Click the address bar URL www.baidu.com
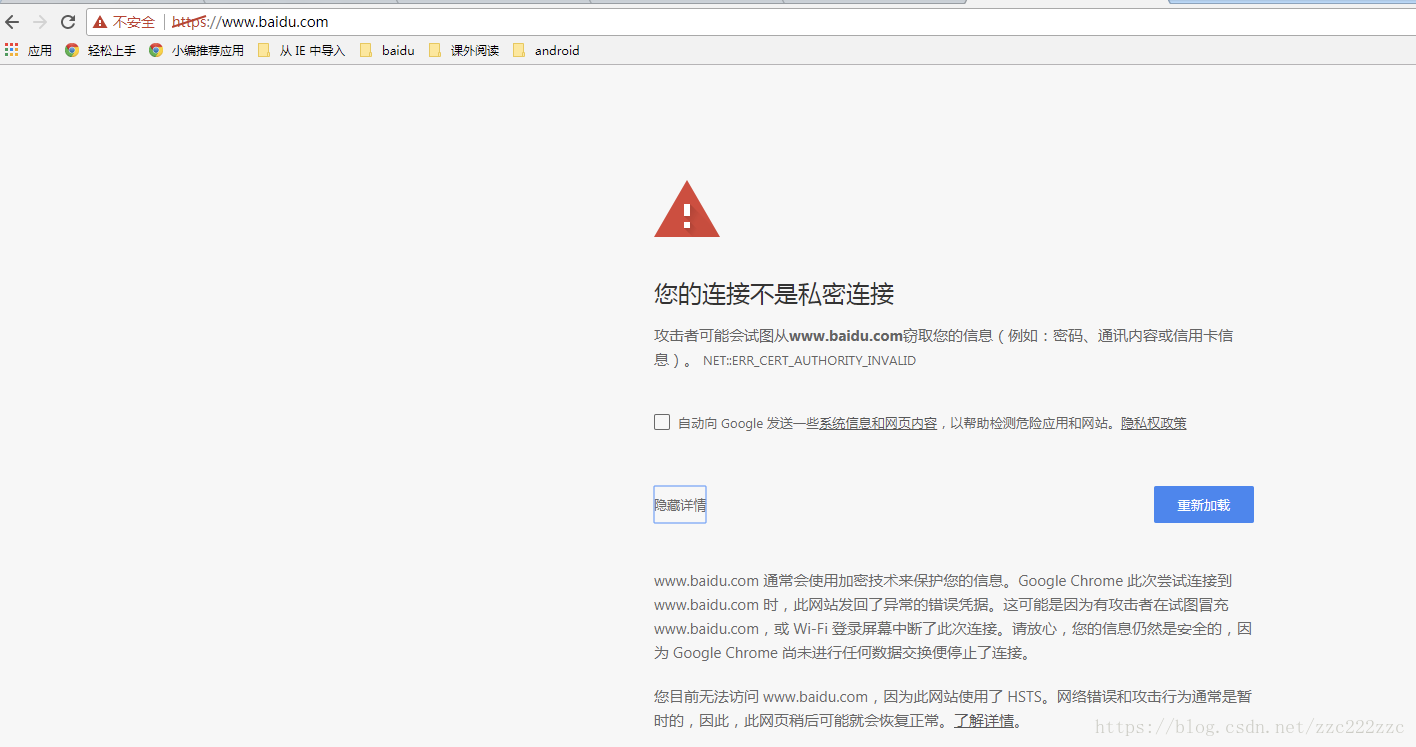The height and width of the screenshot is (747, 1416). click(250, 22)
